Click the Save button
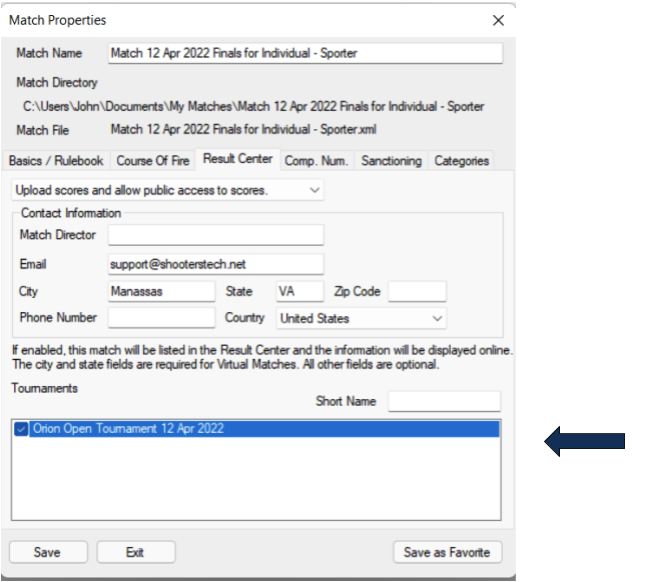This screenshot has height=582, width=645. tap(46, 552)
